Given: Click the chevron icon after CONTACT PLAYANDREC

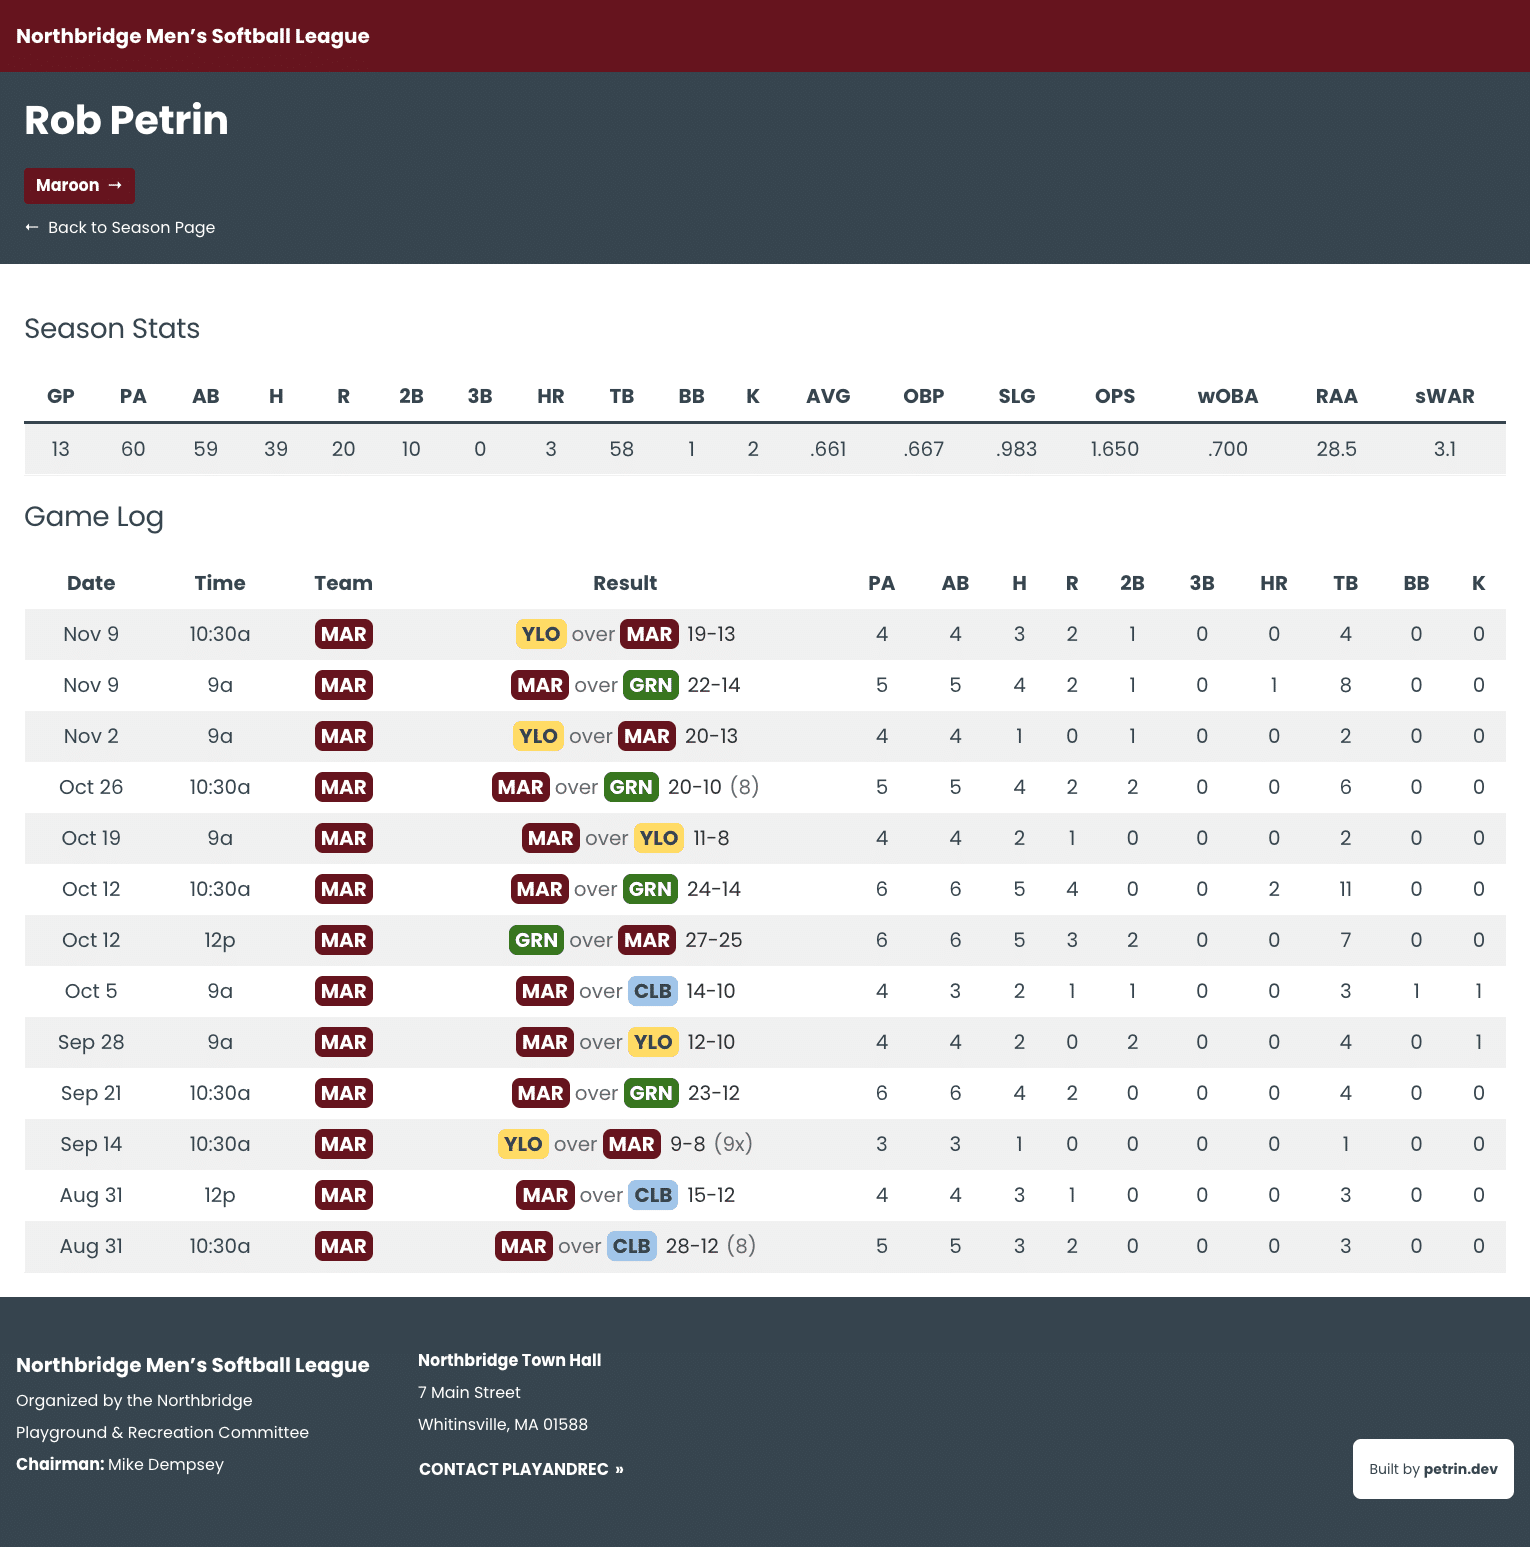Looking at the screenshot, I should [620, 1469].
